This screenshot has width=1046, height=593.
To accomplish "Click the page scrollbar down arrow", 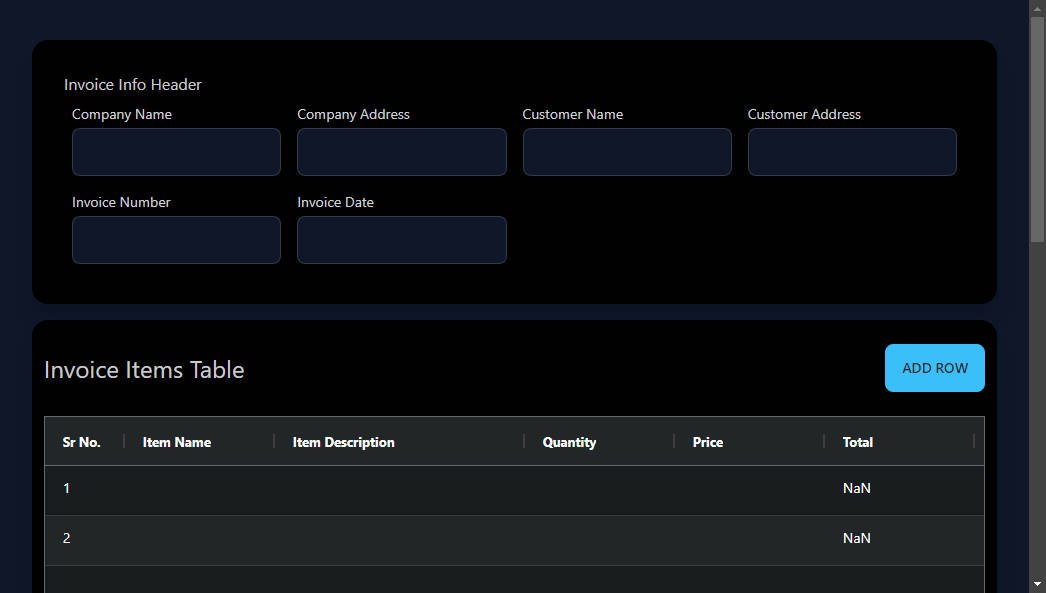I will click(x=1038, y=585).
